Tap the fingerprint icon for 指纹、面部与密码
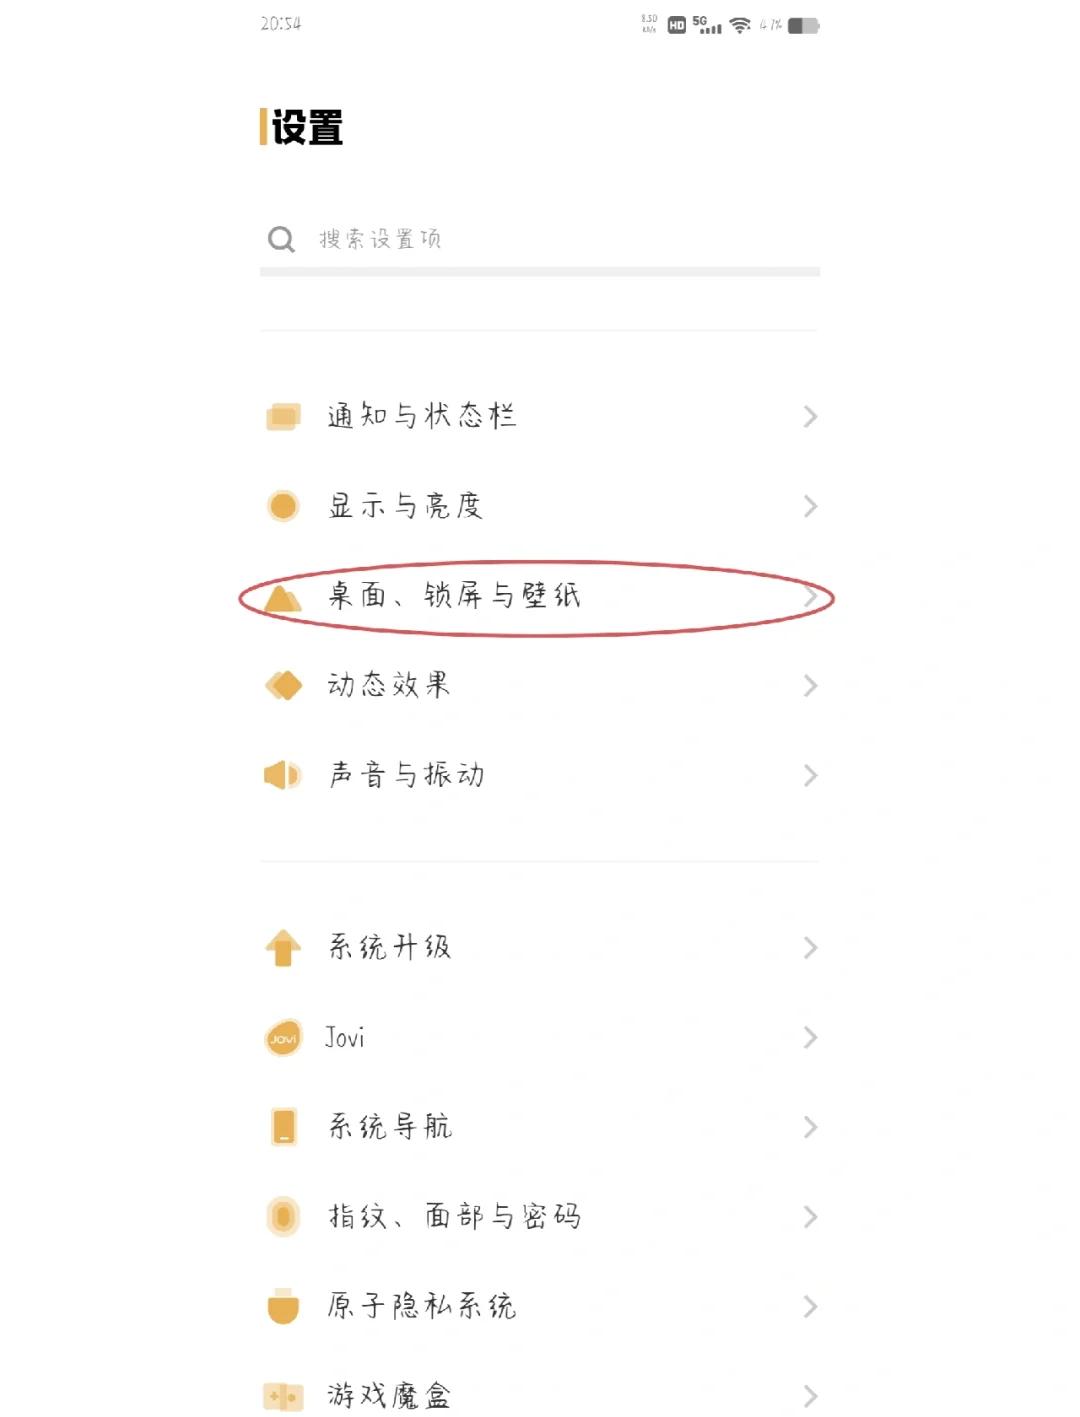1080x1417 pixels. coord(283,1216)
